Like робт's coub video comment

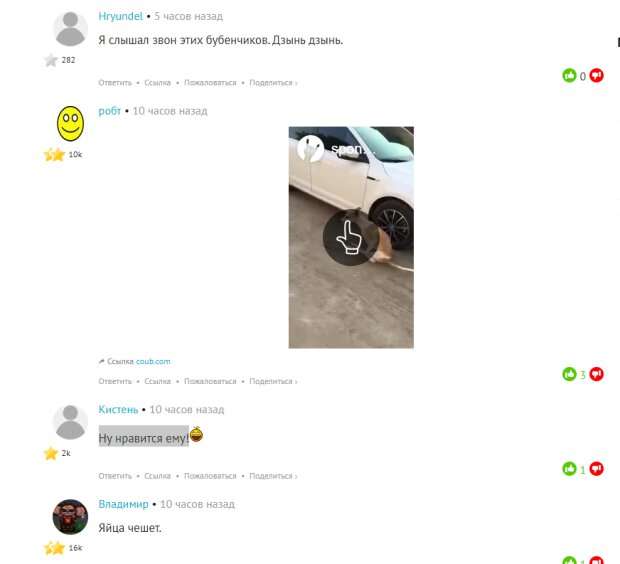pos(569,374)
